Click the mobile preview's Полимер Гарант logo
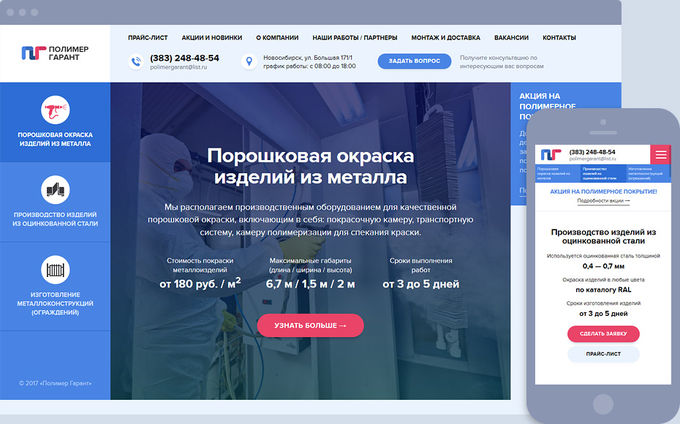680x424 pixels. pos(551,155)
